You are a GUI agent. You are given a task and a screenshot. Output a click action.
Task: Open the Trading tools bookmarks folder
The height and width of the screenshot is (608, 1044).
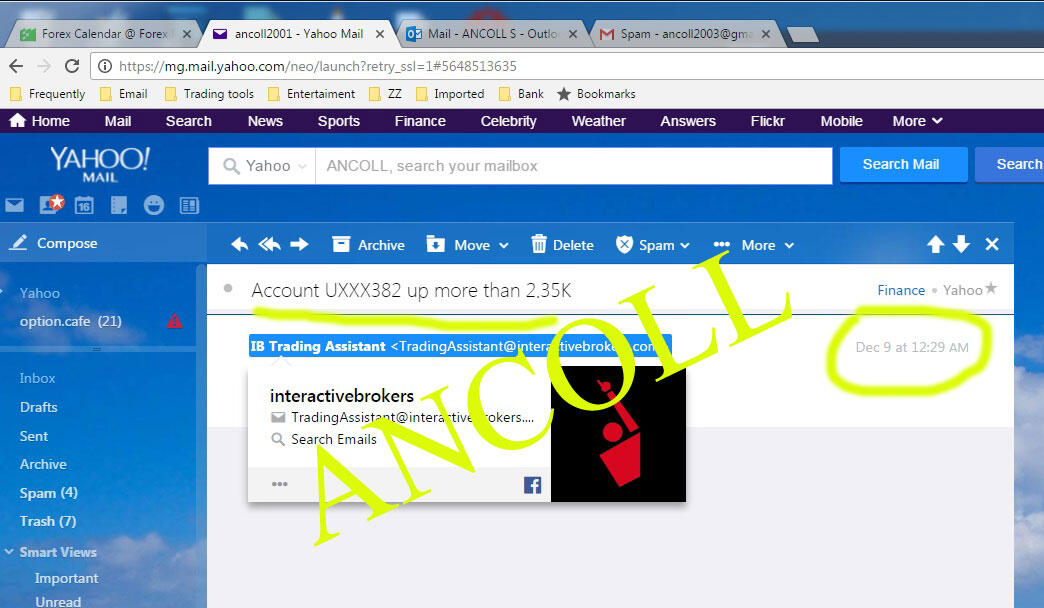(x=210, y=94)
